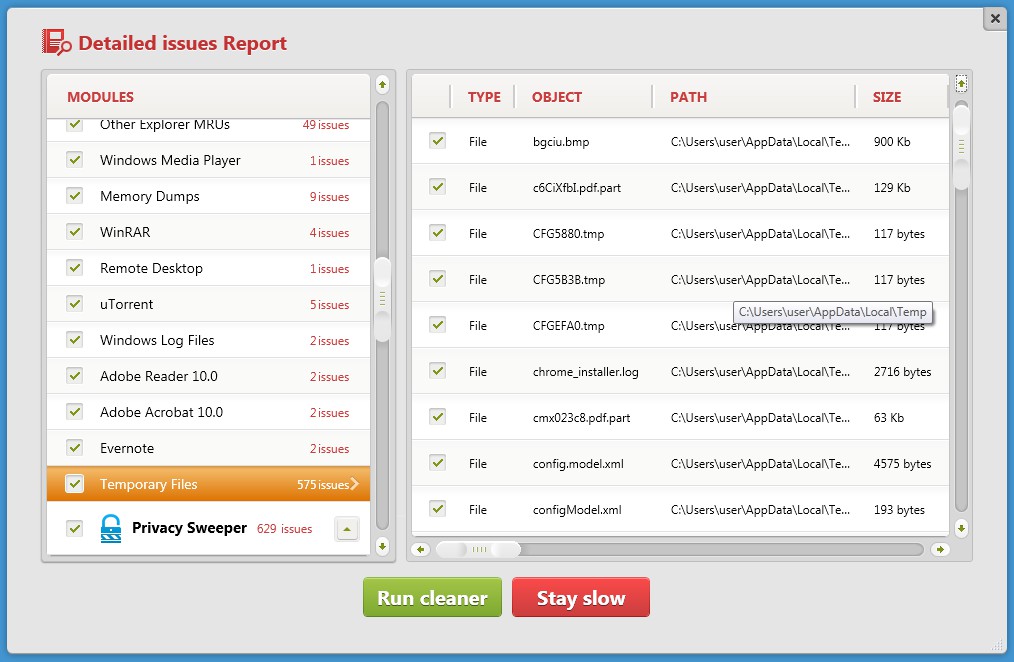Uncheck the CFG5B3B.tmp file
1014x662 pixels.
point(438,279)
